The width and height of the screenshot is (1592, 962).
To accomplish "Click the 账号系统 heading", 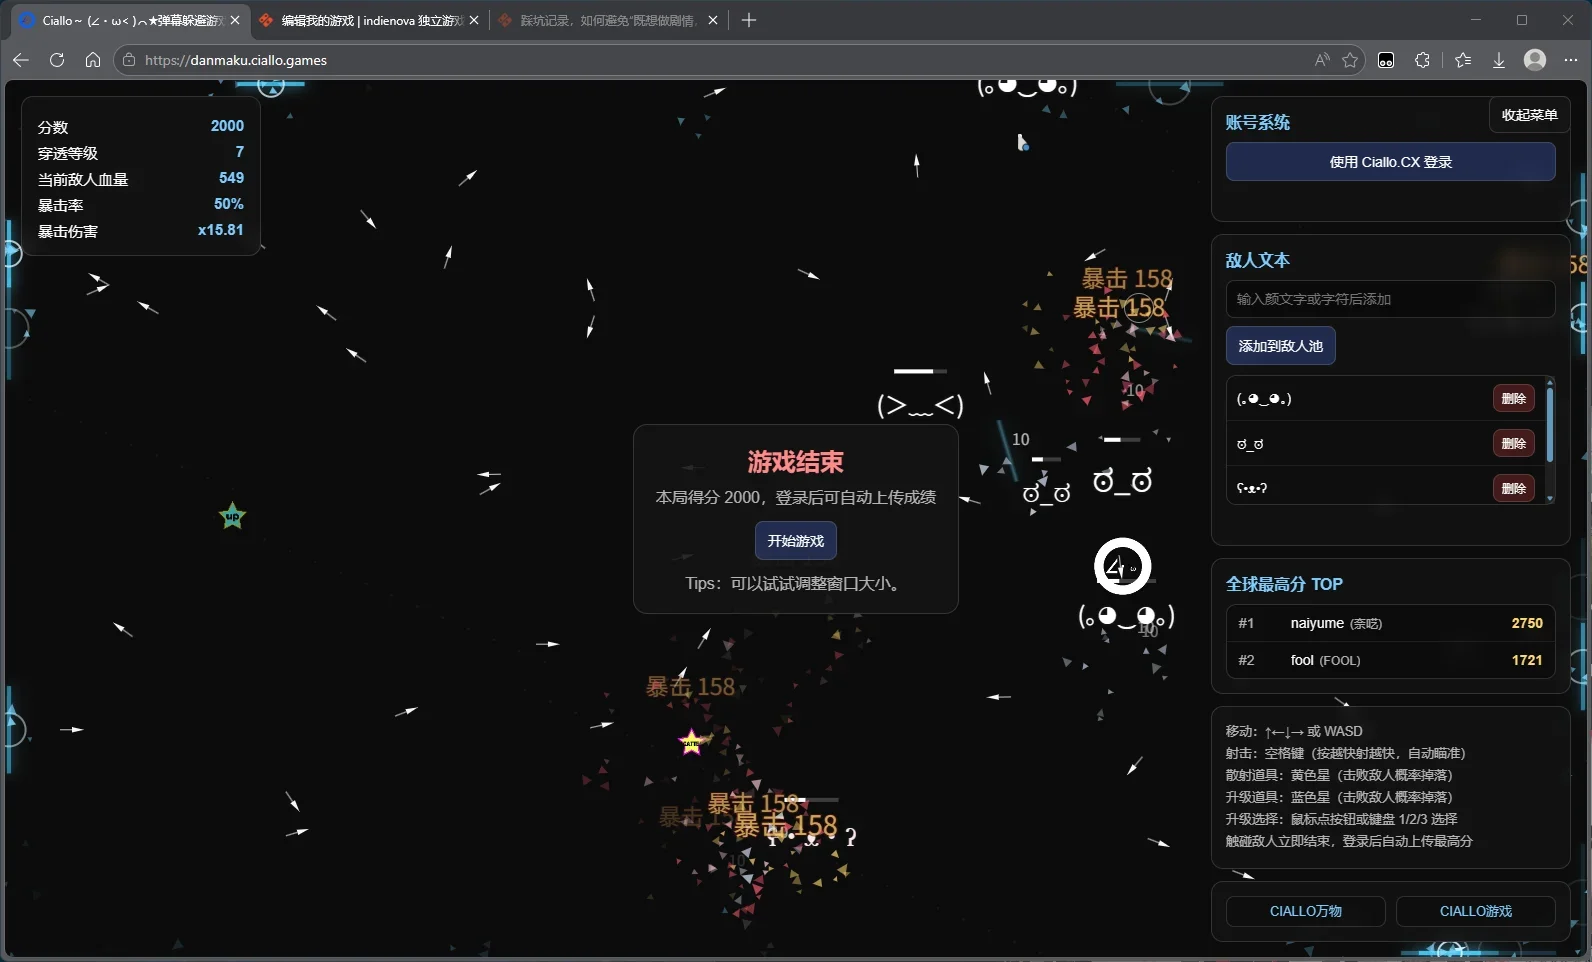I will 1258,122.
